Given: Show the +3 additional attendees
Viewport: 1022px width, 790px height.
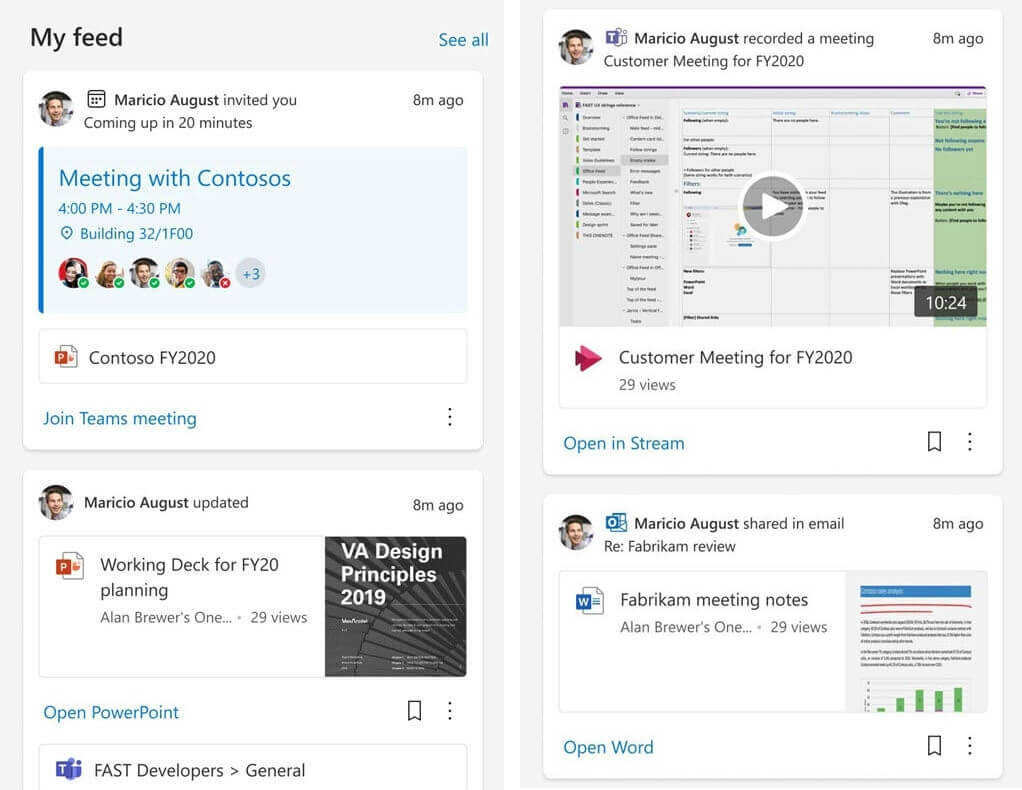Looking at the screenshot, I should (x=251, y=274).
